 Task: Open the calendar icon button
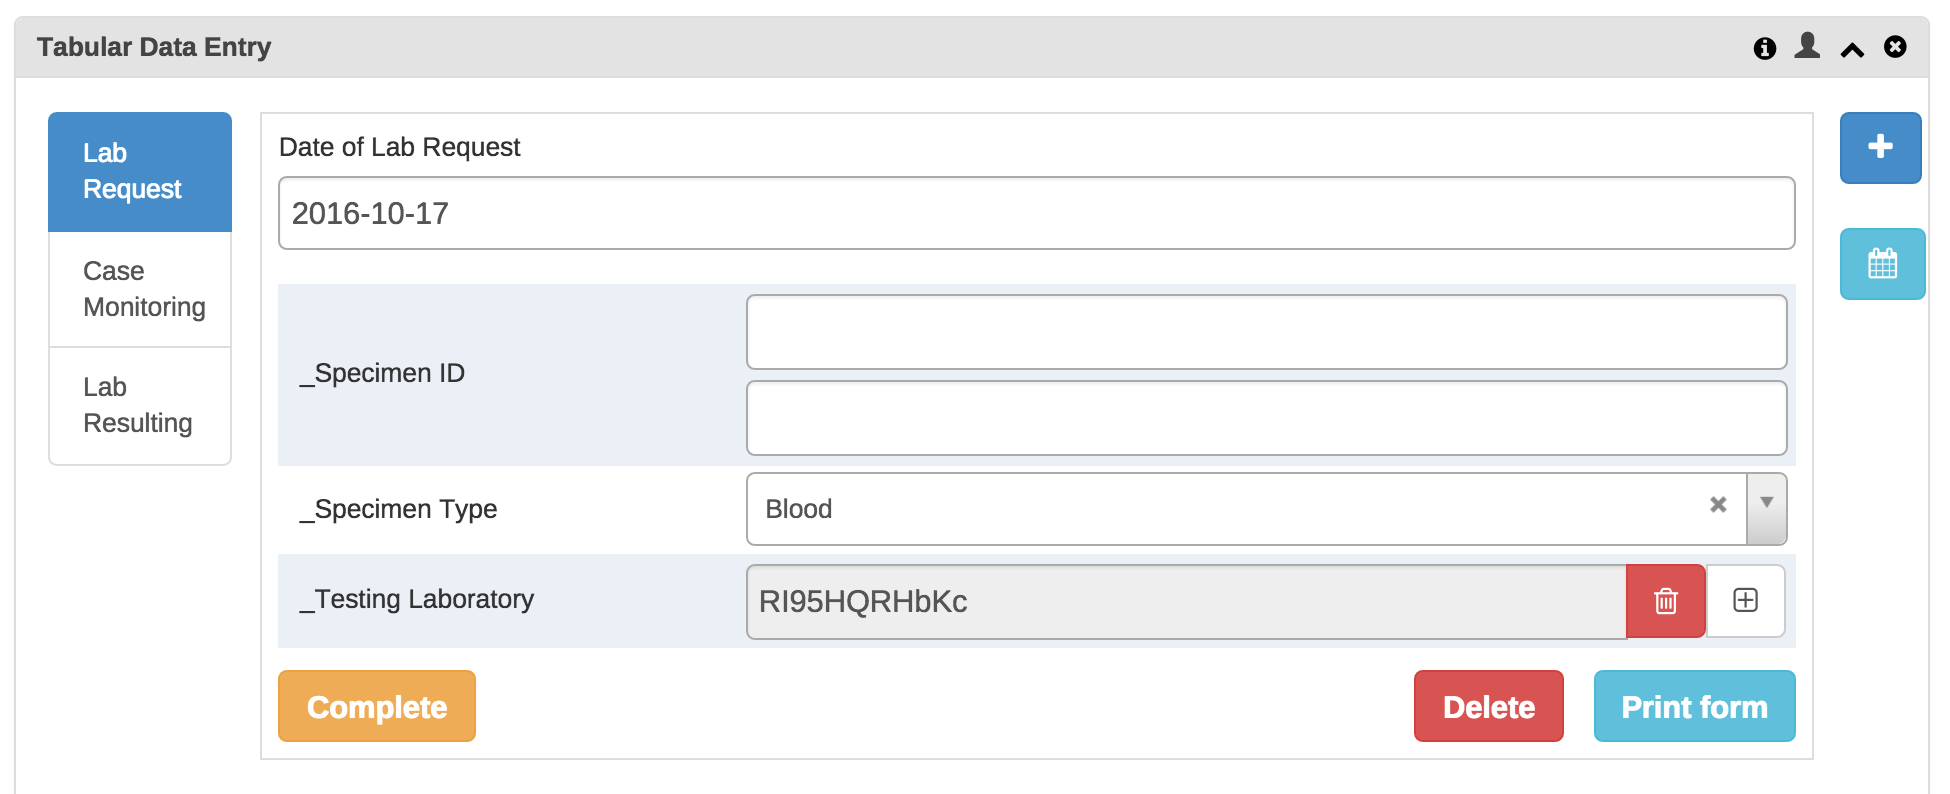(x=1882, y=264)
